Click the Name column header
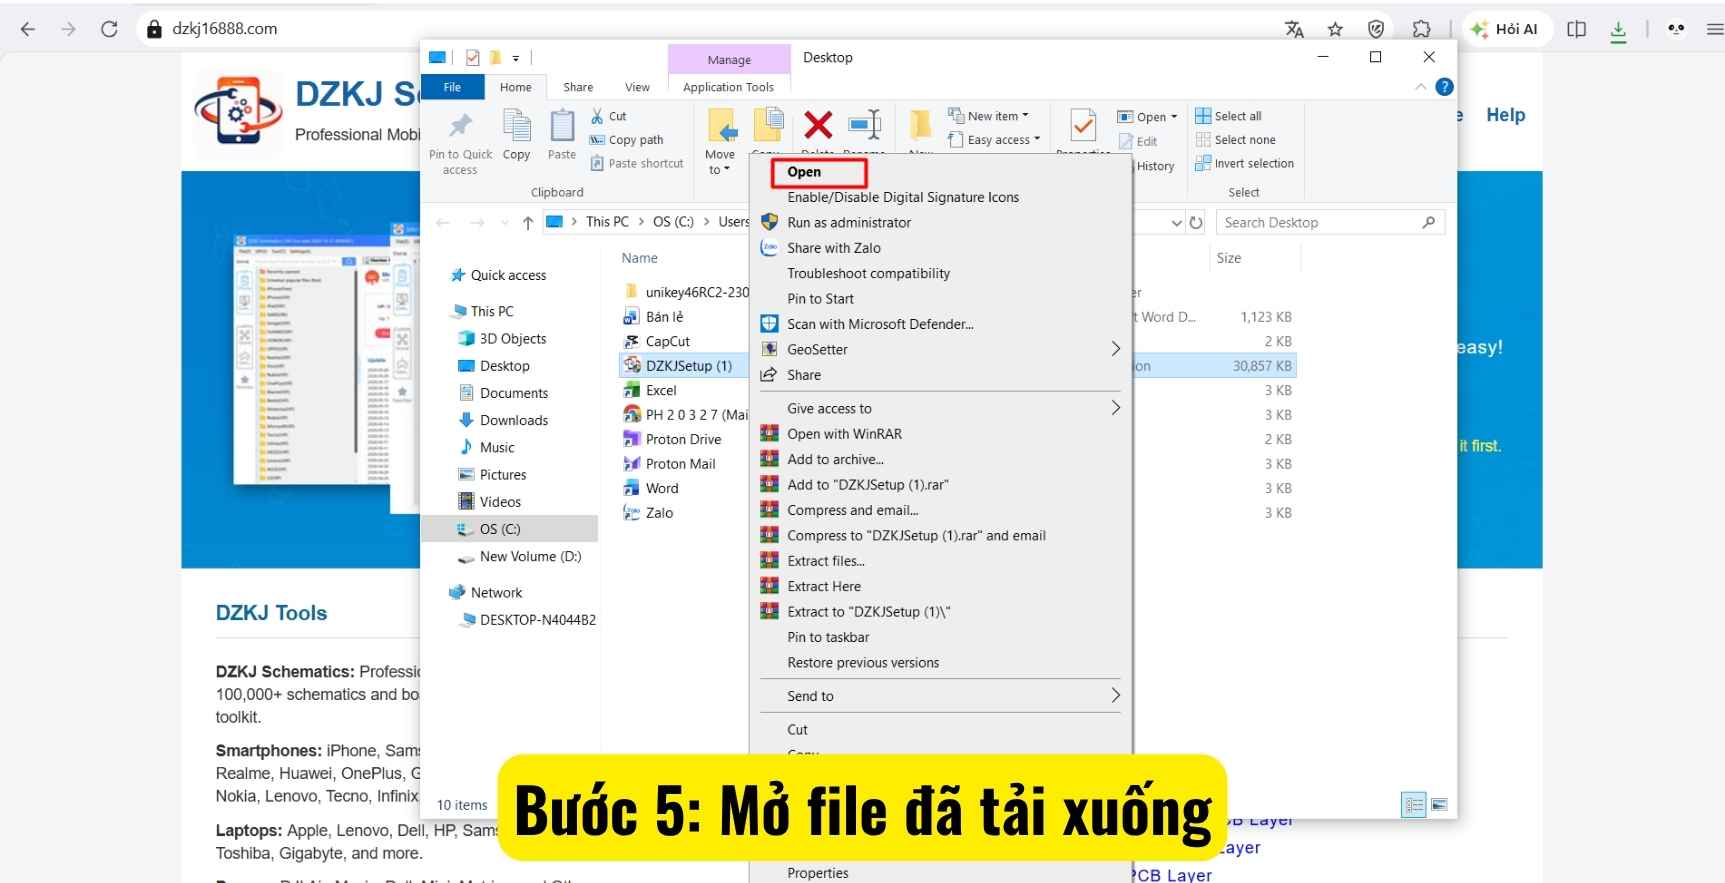Viewport: 1725px width, 883px height. tap(640, 258)
